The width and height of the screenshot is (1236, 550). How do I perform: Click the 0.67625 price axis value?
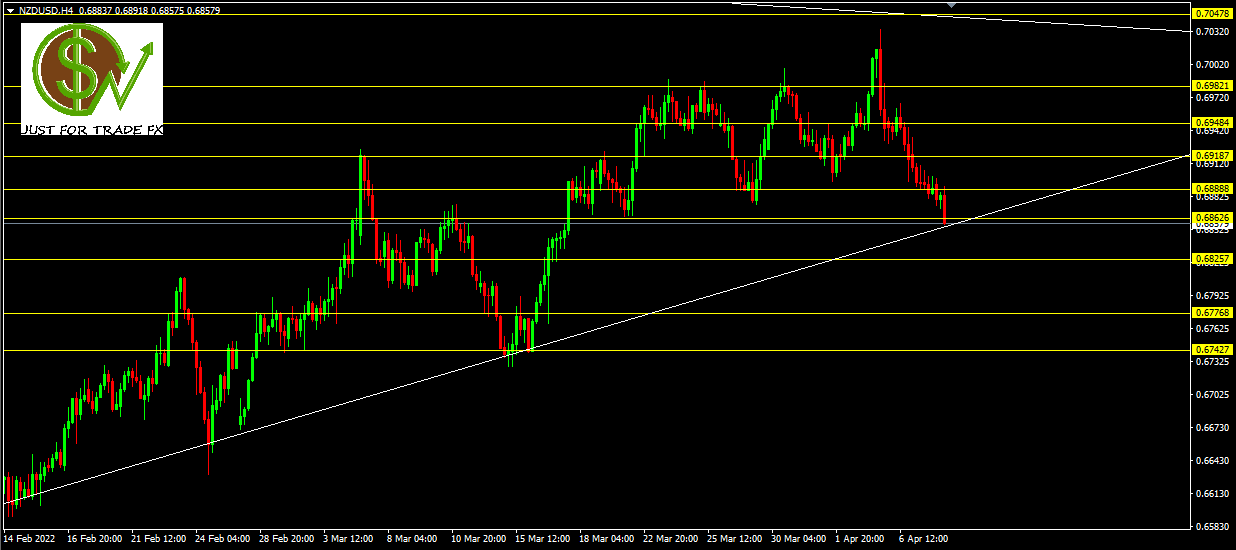(x=1213, y=329)
